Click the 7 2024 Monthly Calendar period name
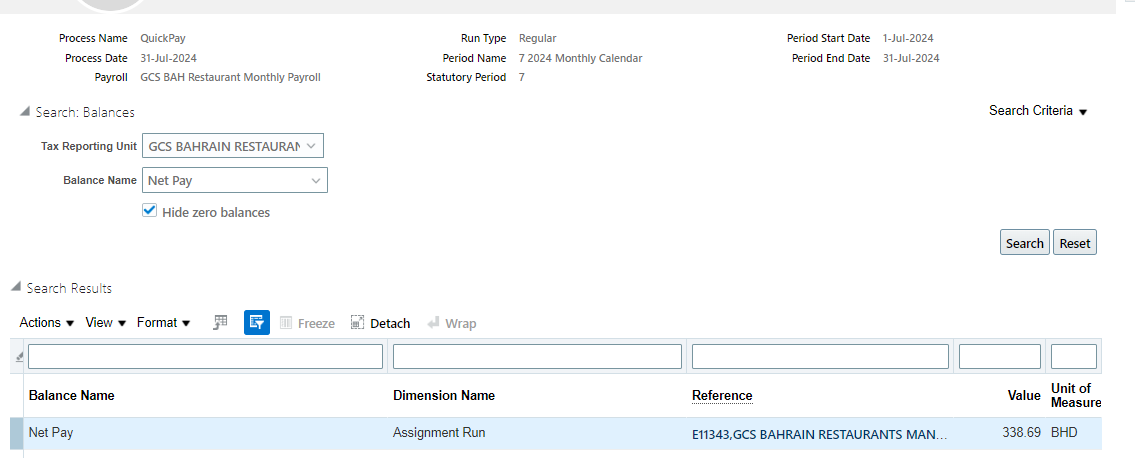This screenshot has width=1135, height=458. 580,58
